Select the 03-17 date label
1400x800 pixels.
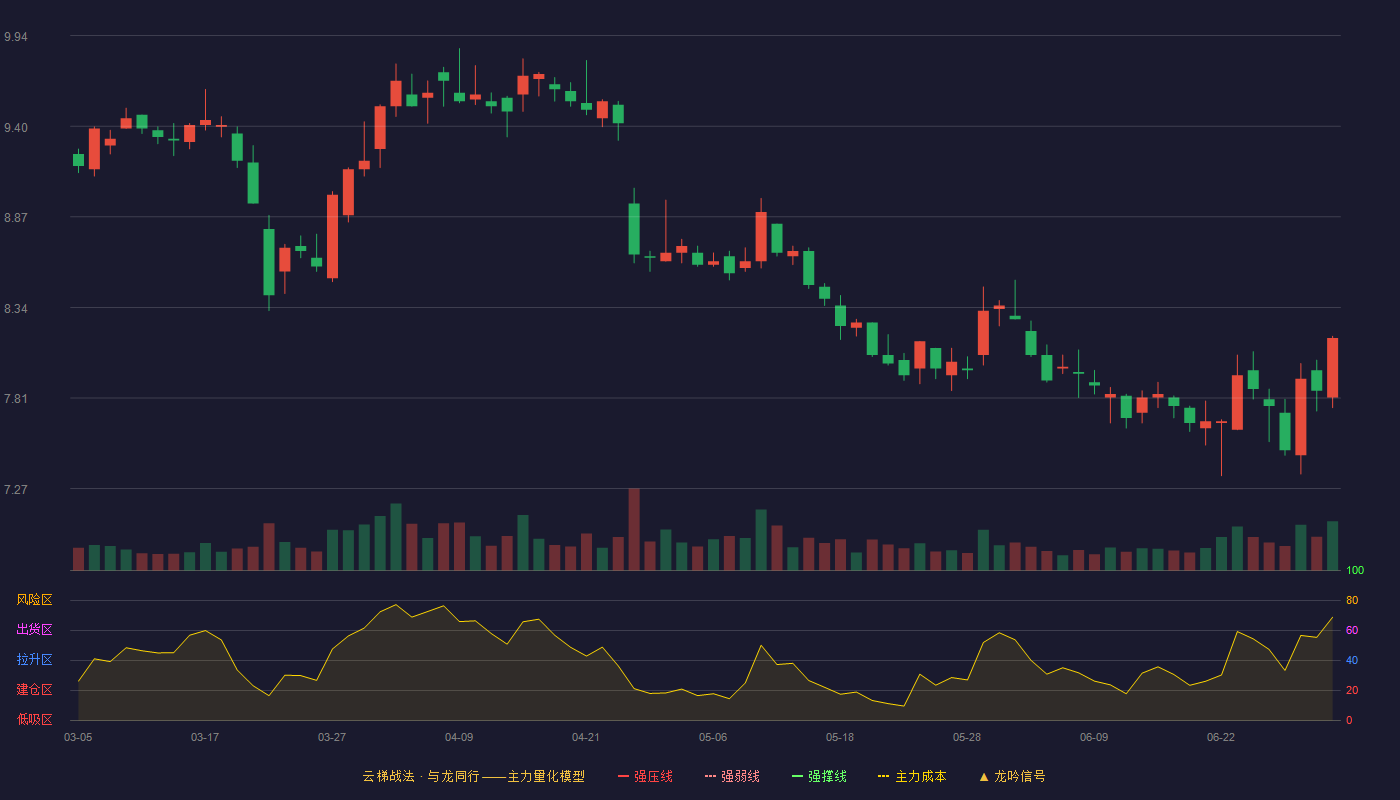[205, 737]
